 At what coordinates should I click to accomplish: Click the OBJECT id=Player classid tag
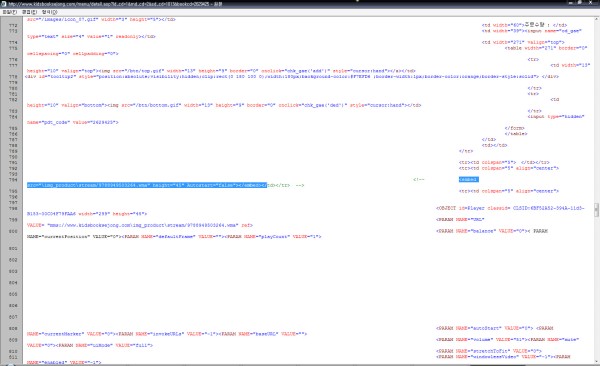click(x=510, y=208)
